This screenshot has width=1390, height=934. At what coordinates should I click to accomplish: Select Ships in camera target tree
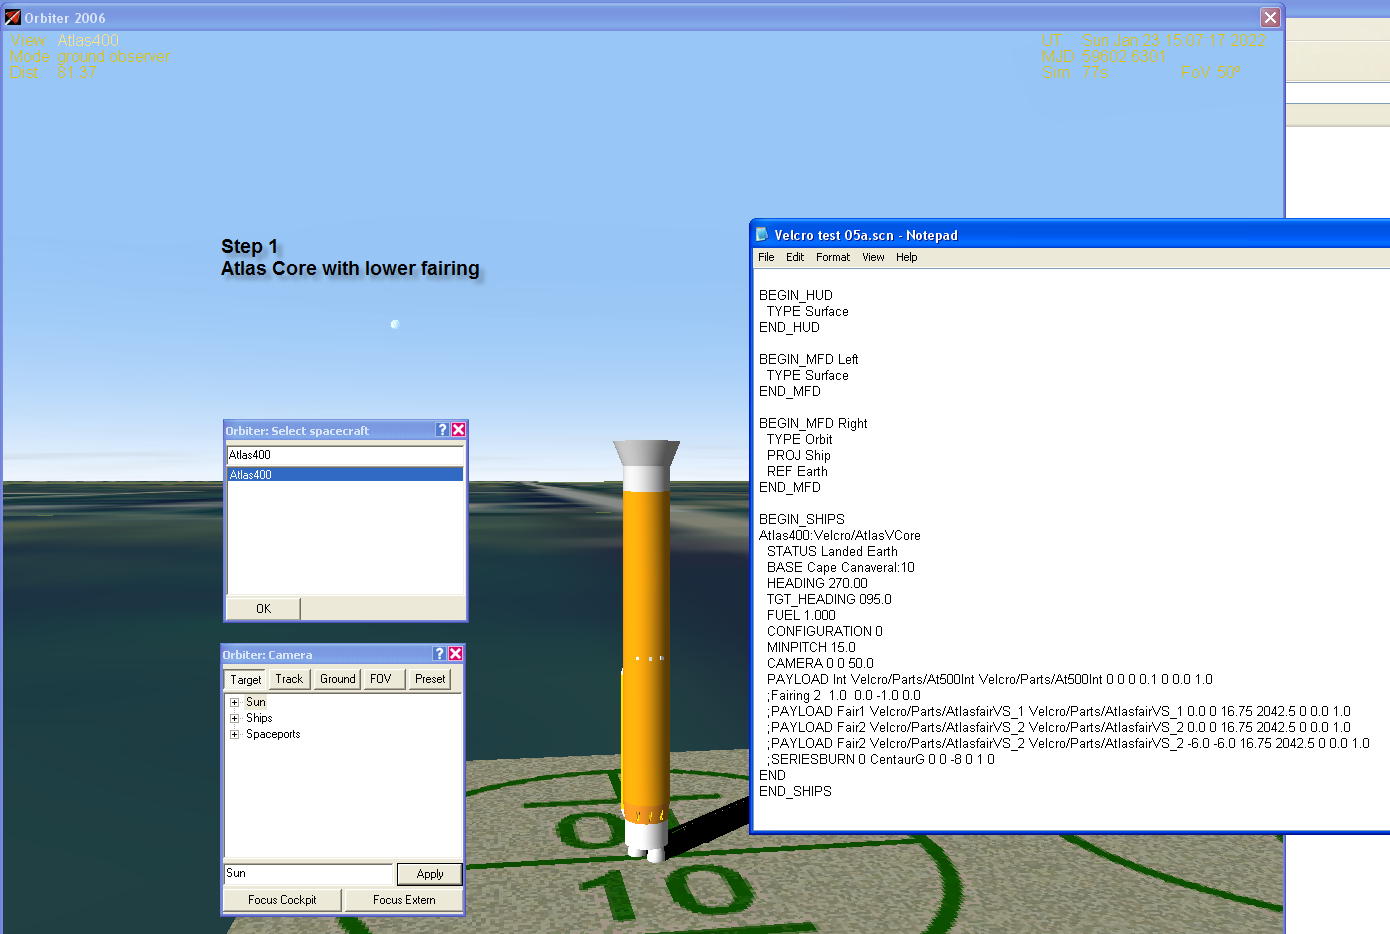(259, 718)
